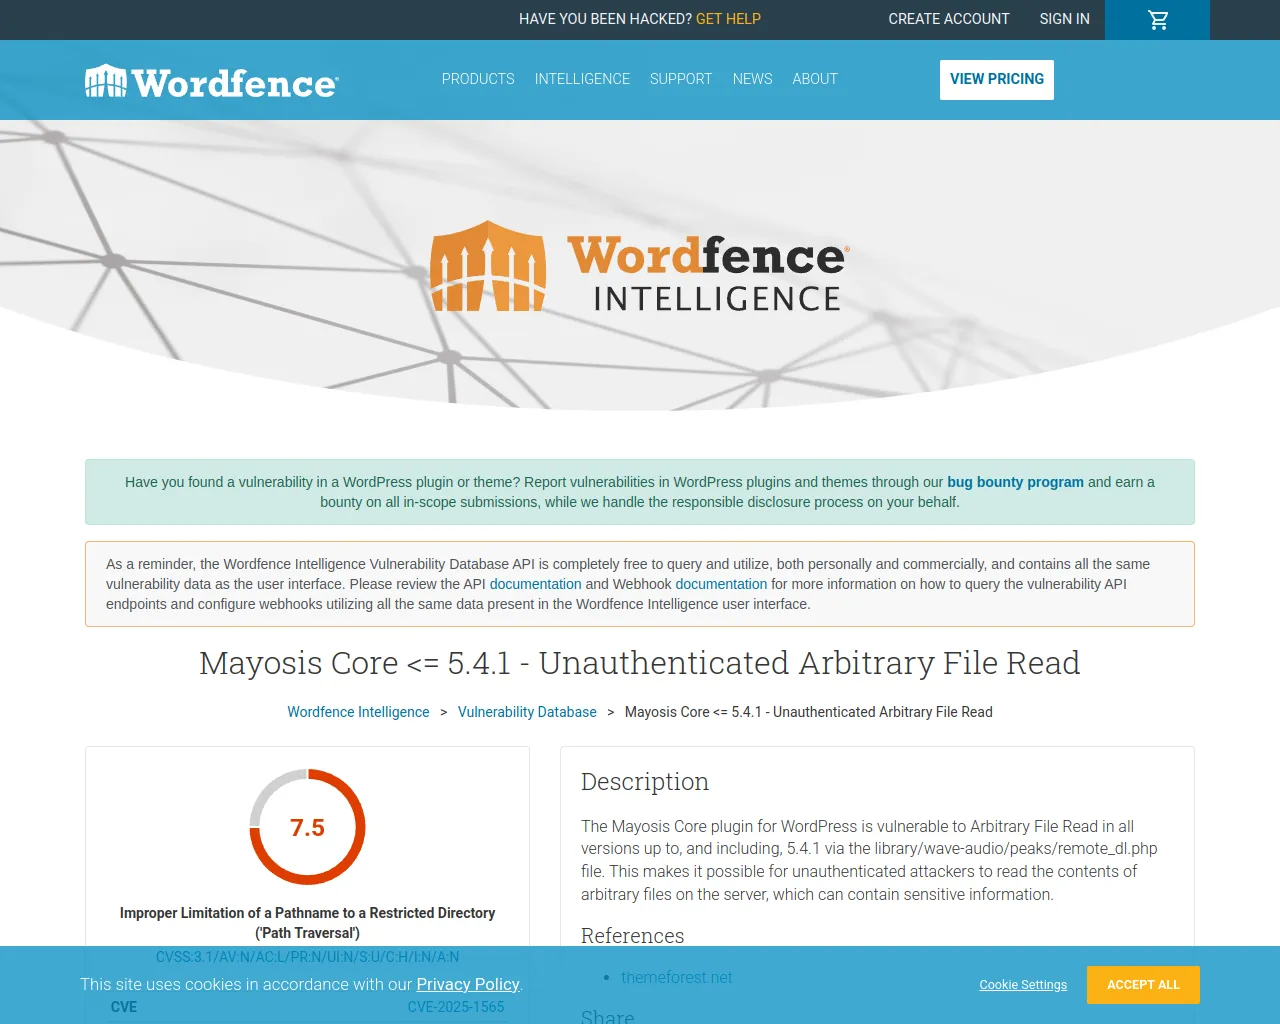Image resolution: width=1280 pixels, height=1024 pixels.
Task: Open the GET HELP link
Action: [728, 19]
